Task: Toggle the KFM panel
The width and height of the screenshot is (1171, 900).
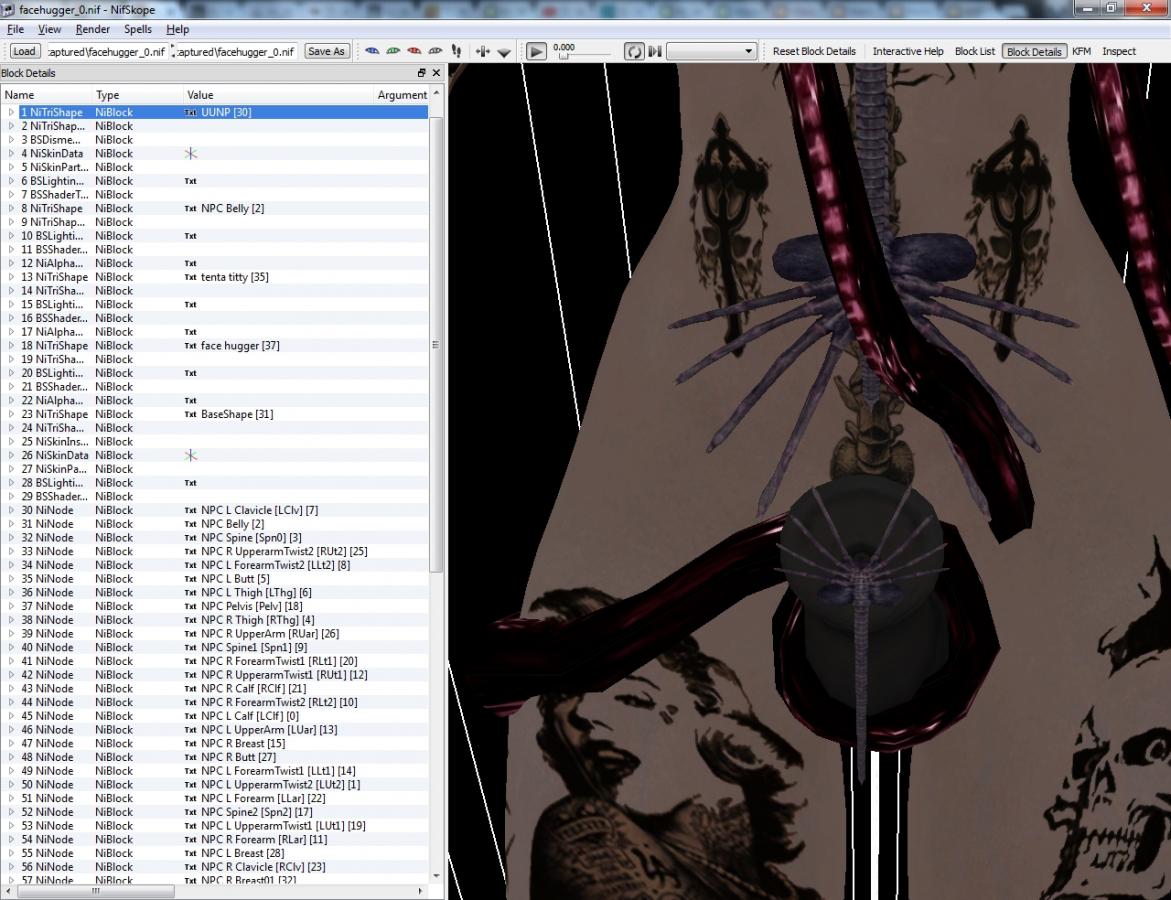Action: [x=1081, y=51]
